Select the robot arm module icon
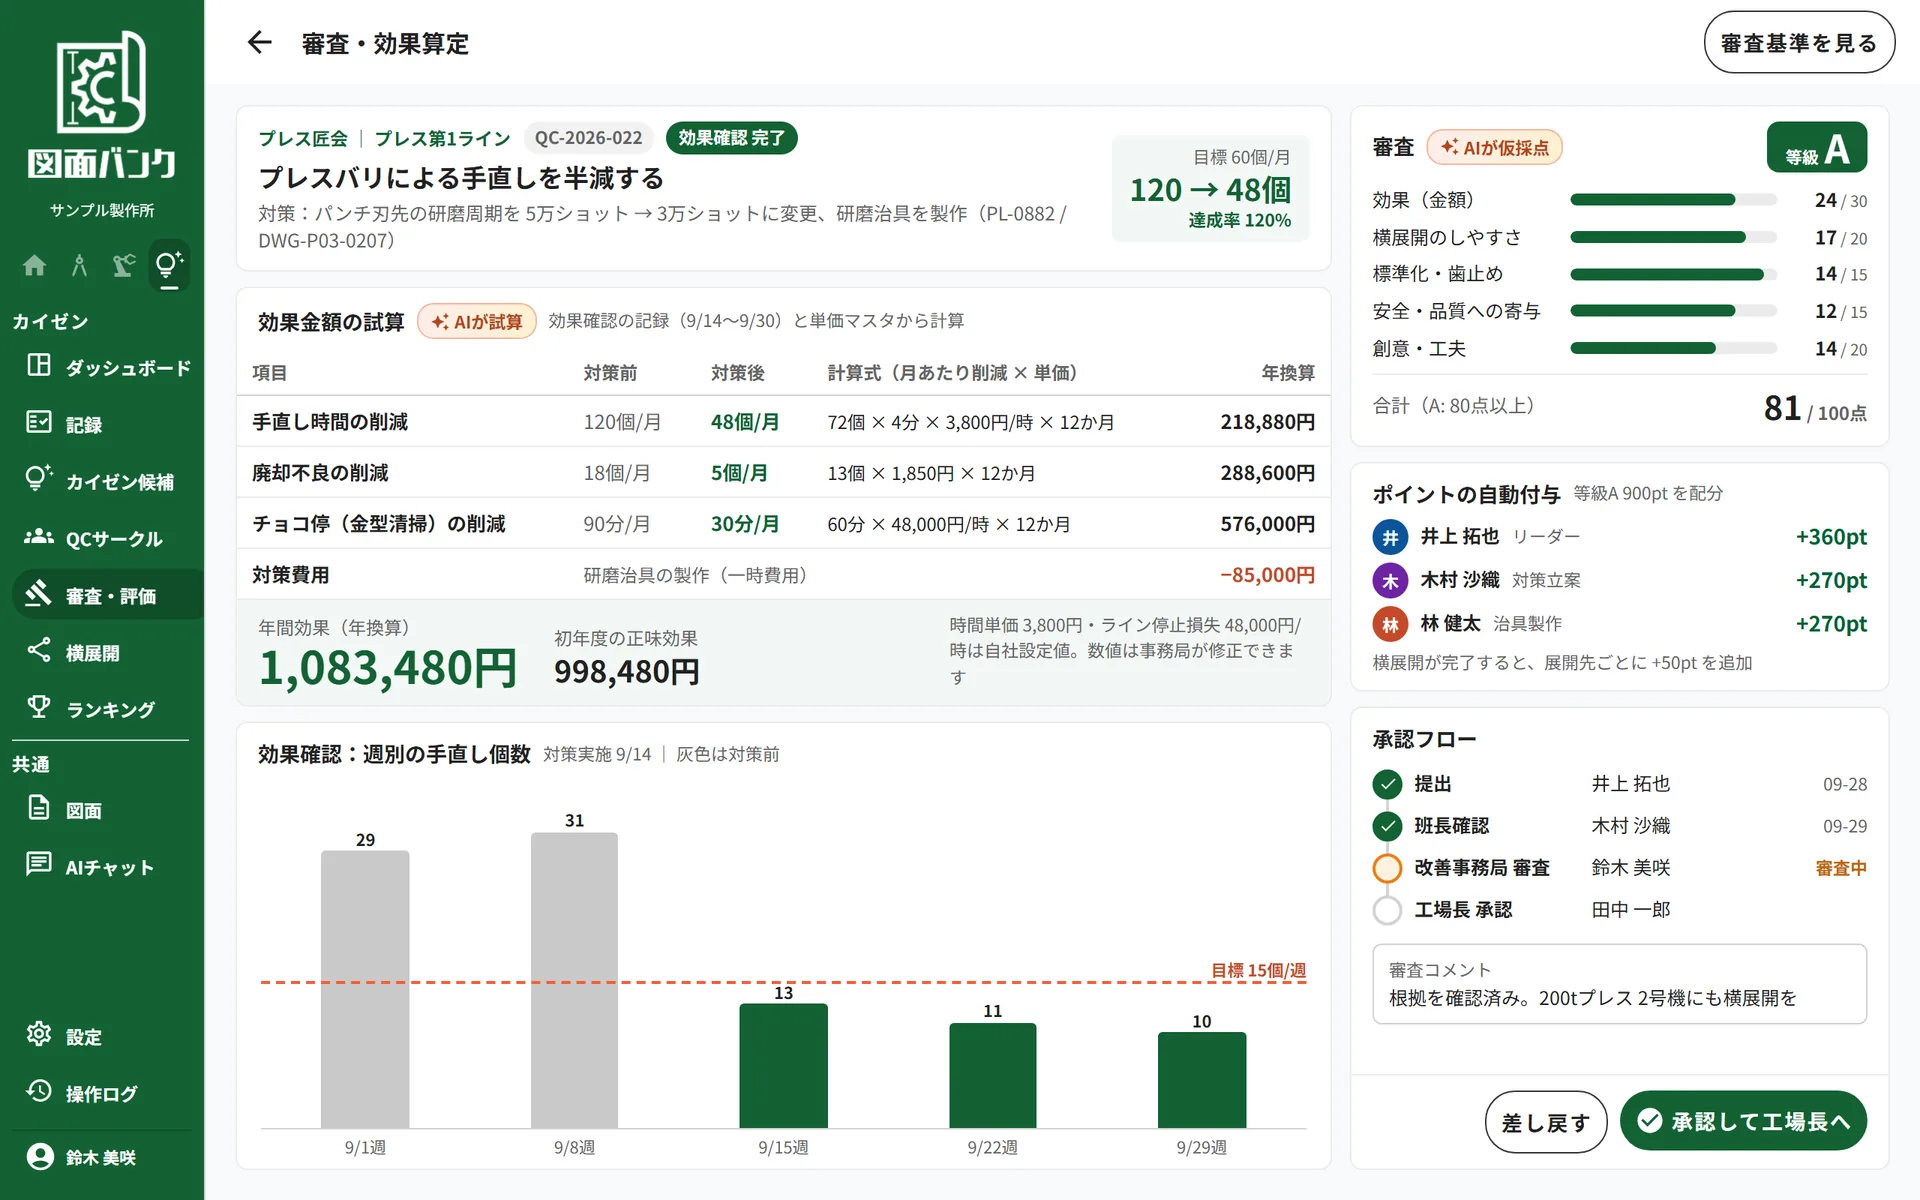 tap(124, 265)
